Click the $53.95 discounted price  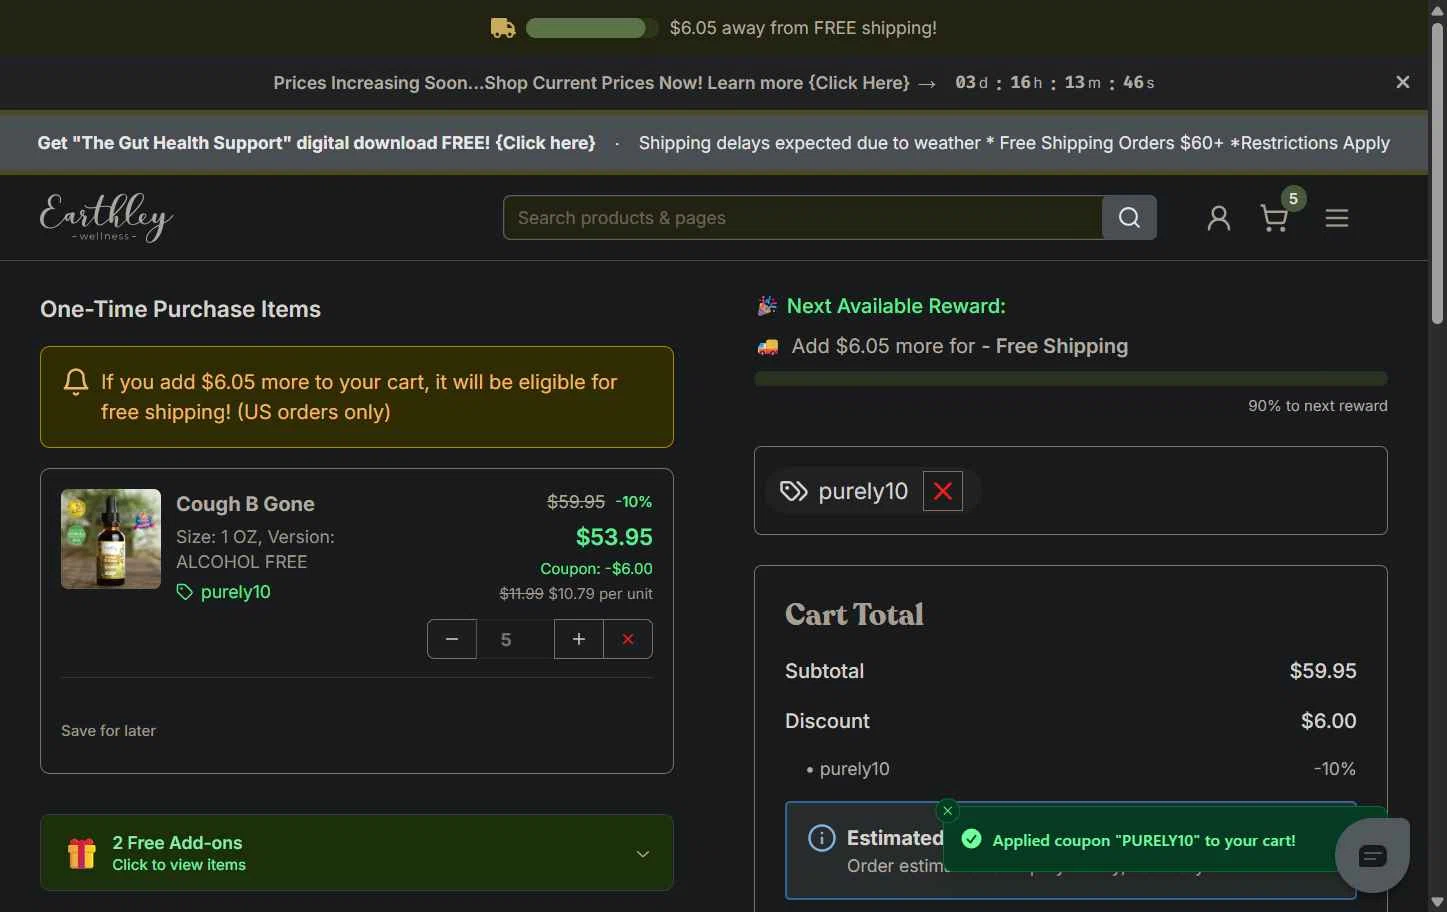tap(614, 537)
